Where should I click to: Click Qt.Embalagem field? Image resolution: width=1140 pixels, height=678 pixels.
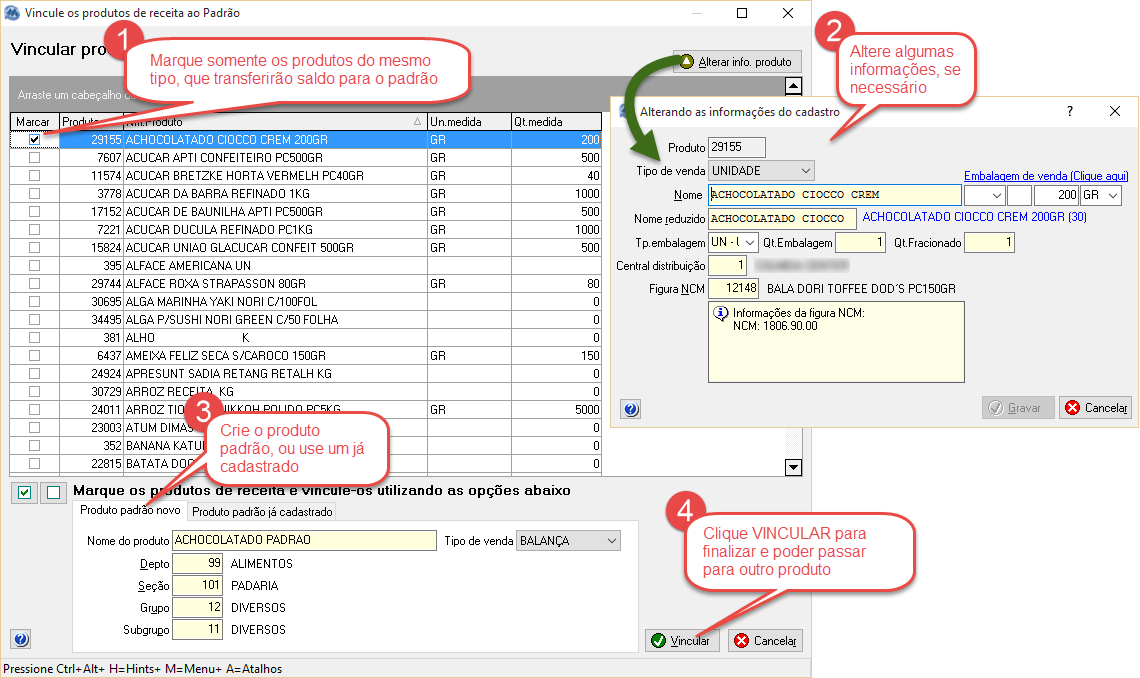[x=860, y=242]
